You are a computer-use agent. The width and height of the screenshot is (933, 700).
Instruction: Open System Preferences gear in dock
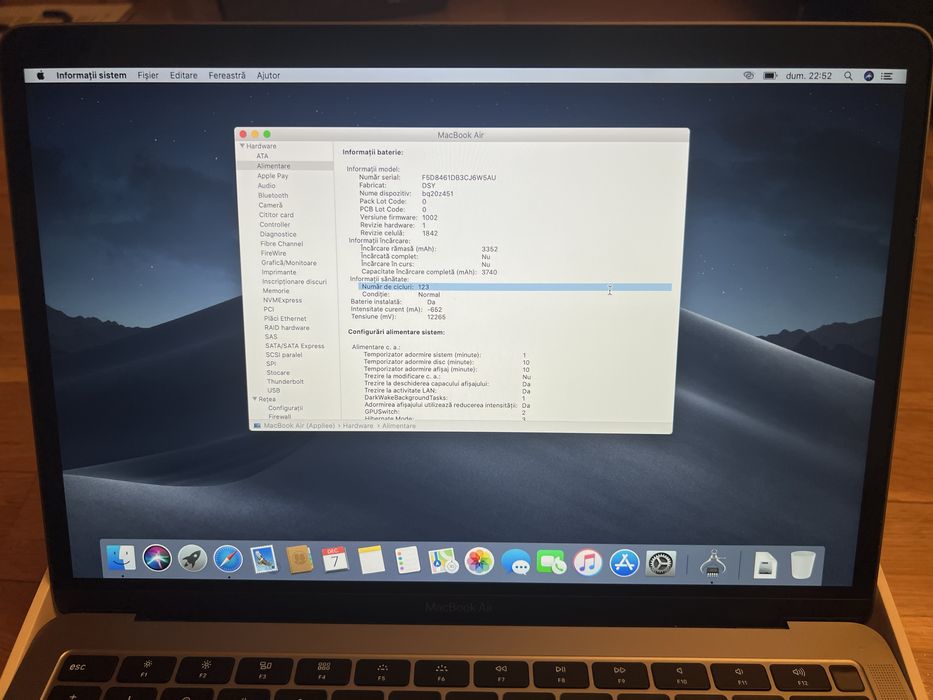[660, 563]
